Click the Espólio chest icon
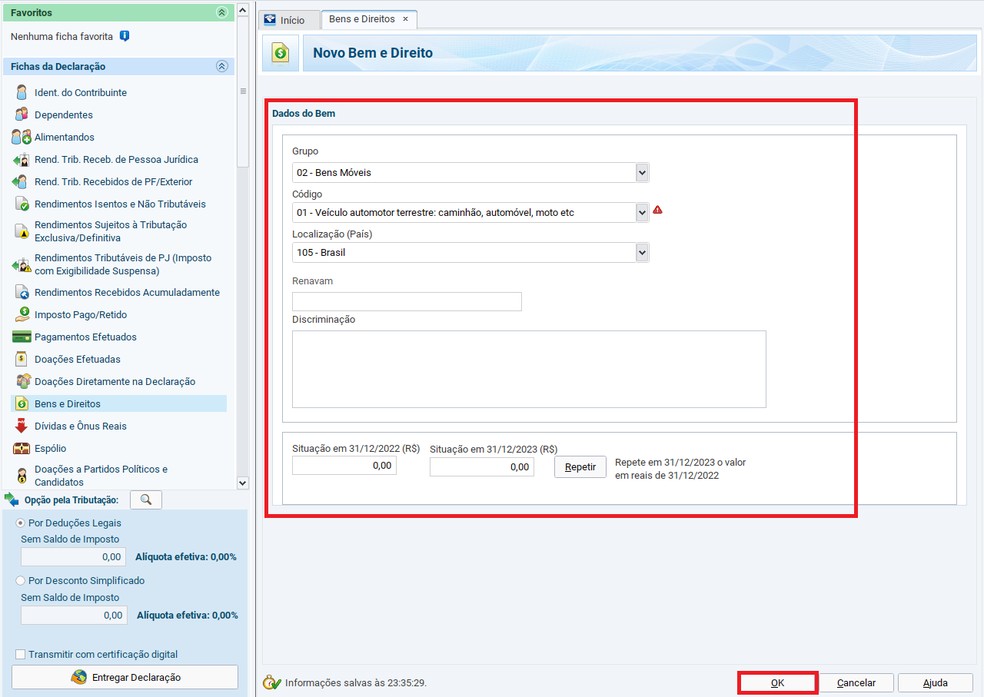 (x=21, y=448)
